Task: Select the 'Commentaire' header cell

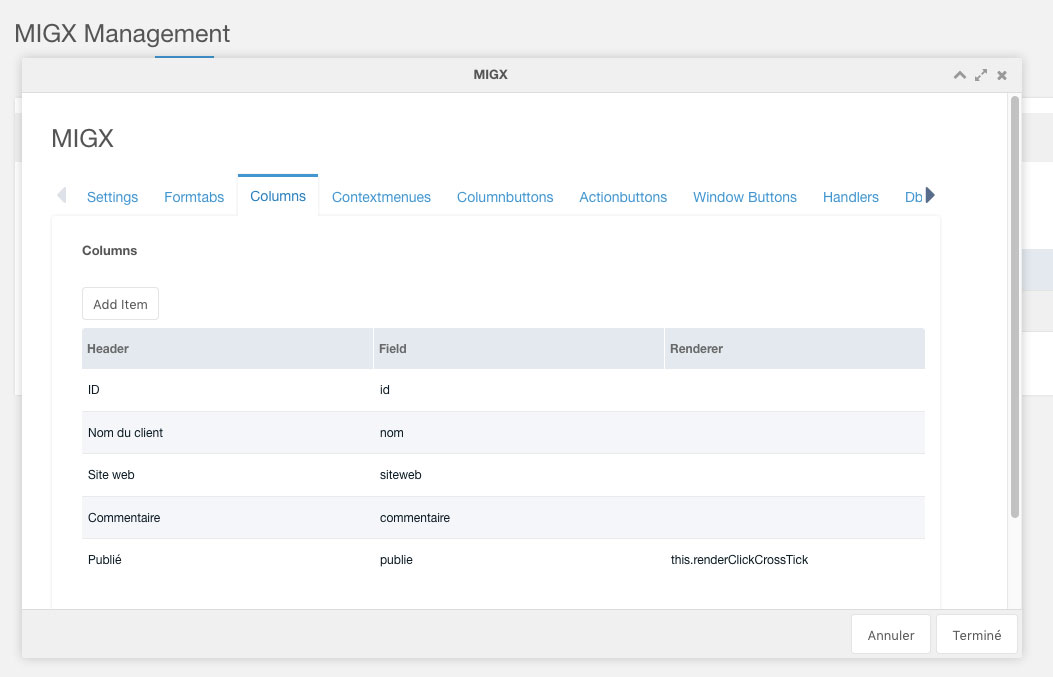Action: 227,518
